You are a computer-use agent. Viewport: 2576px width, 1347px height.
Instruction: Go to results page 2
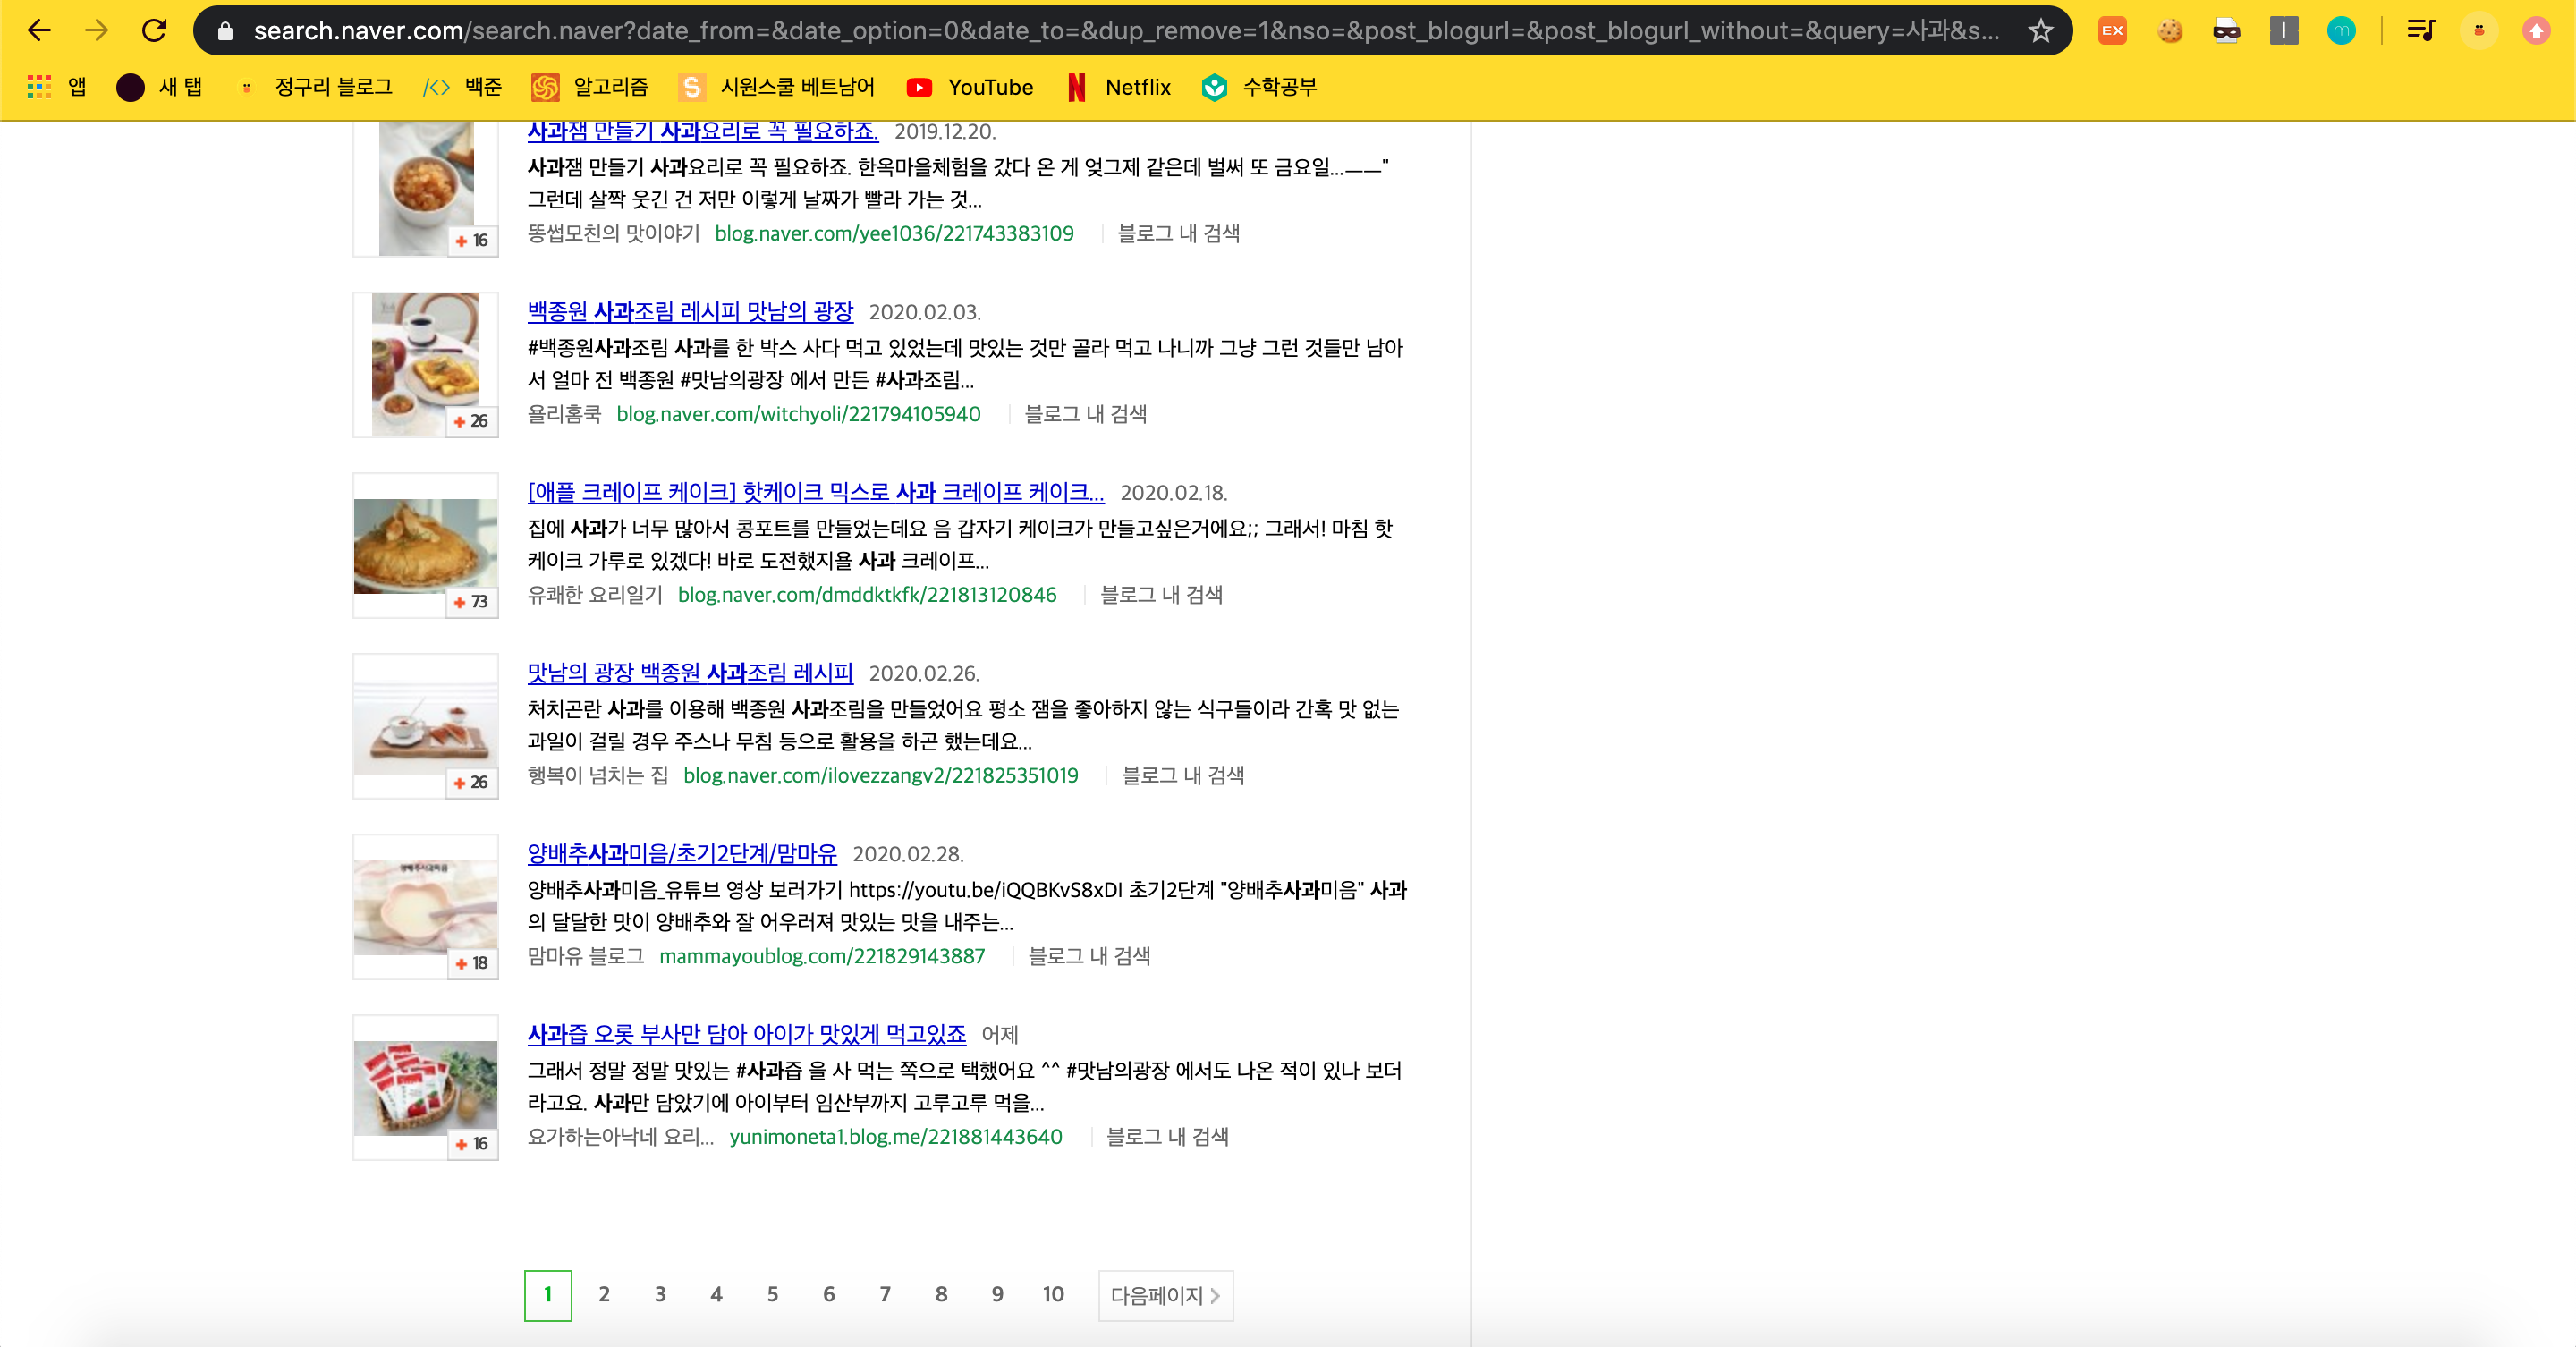point(604,1294)
